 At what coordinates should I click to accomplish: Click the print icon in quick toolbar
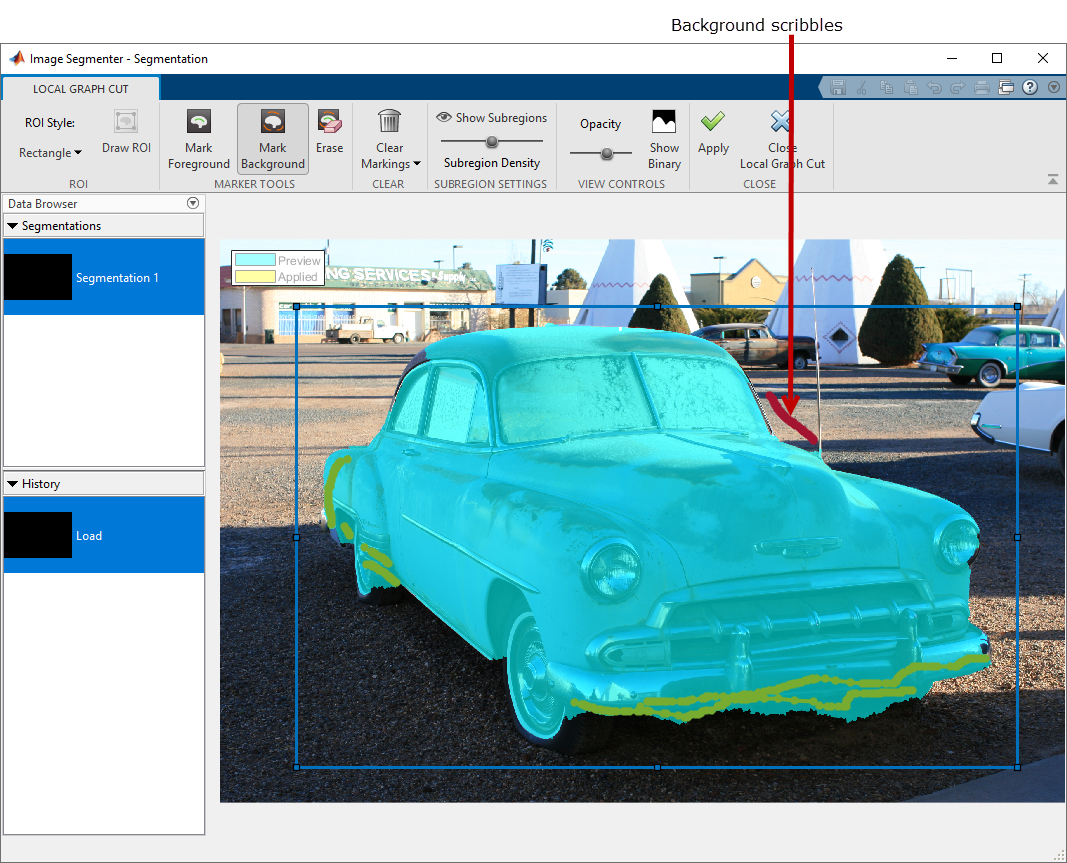click(x=981, y=87)
